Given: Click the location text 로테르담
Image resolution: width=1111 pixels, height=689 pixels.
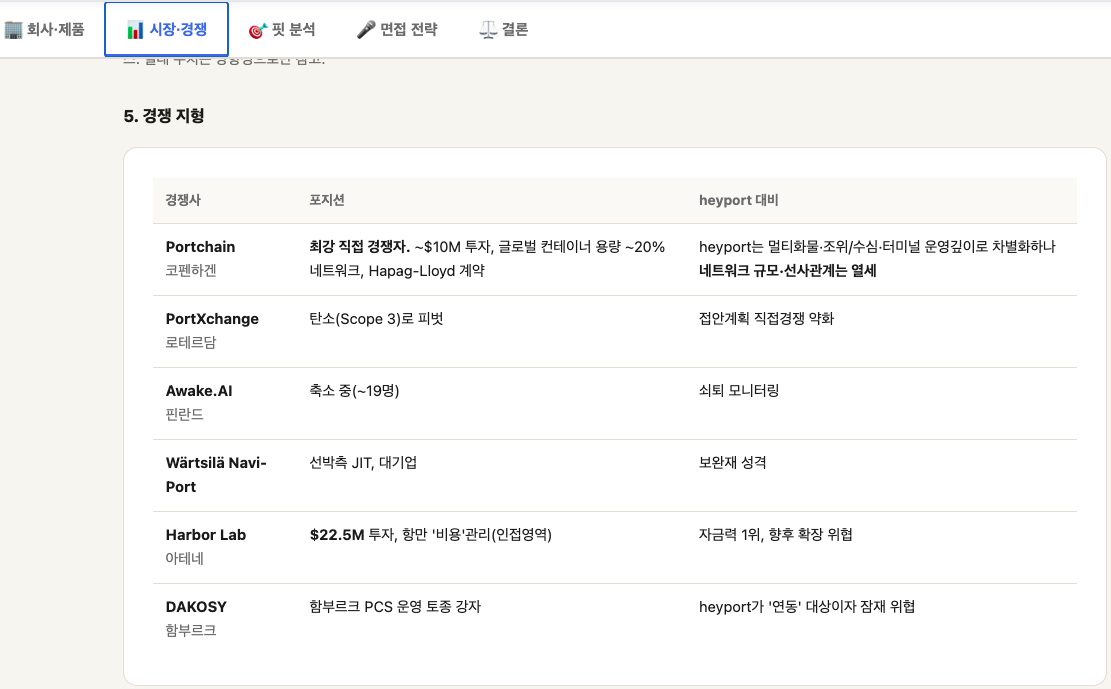Looking at the screenshot, I should coord(191,342).
